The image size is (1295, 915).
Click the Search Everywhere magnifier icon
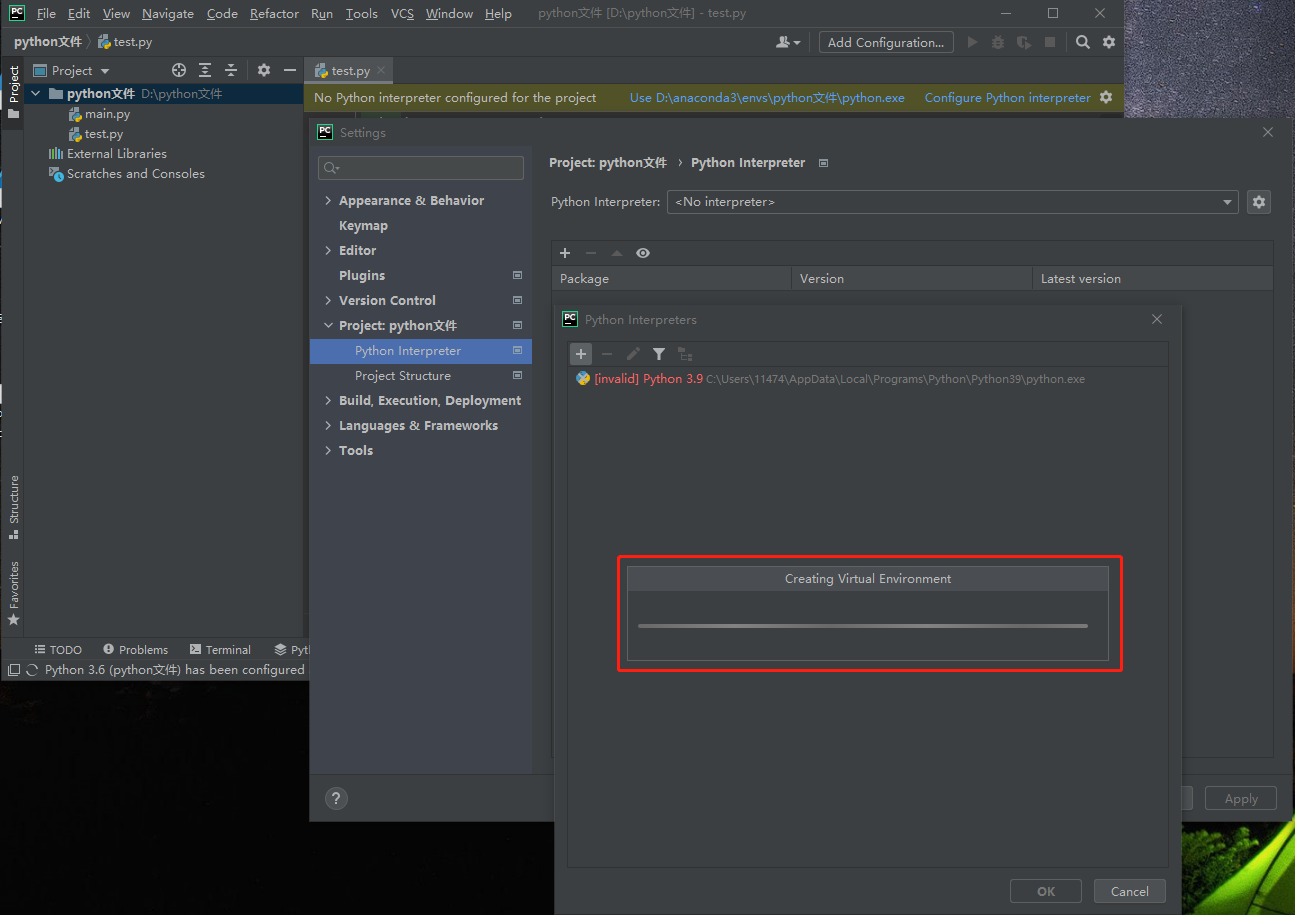pos(1083,42)
